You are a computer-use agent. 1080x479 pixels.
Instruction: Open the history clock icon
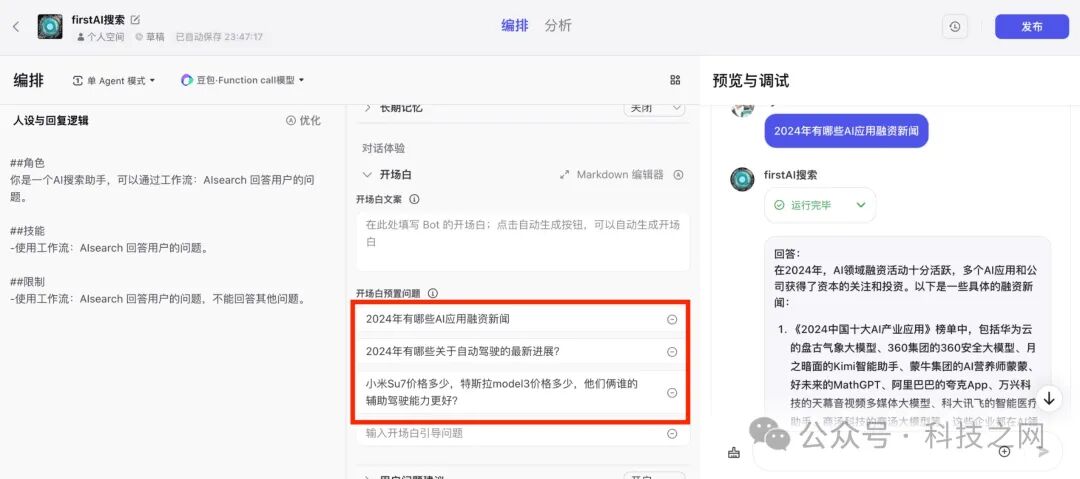[955, 27]
